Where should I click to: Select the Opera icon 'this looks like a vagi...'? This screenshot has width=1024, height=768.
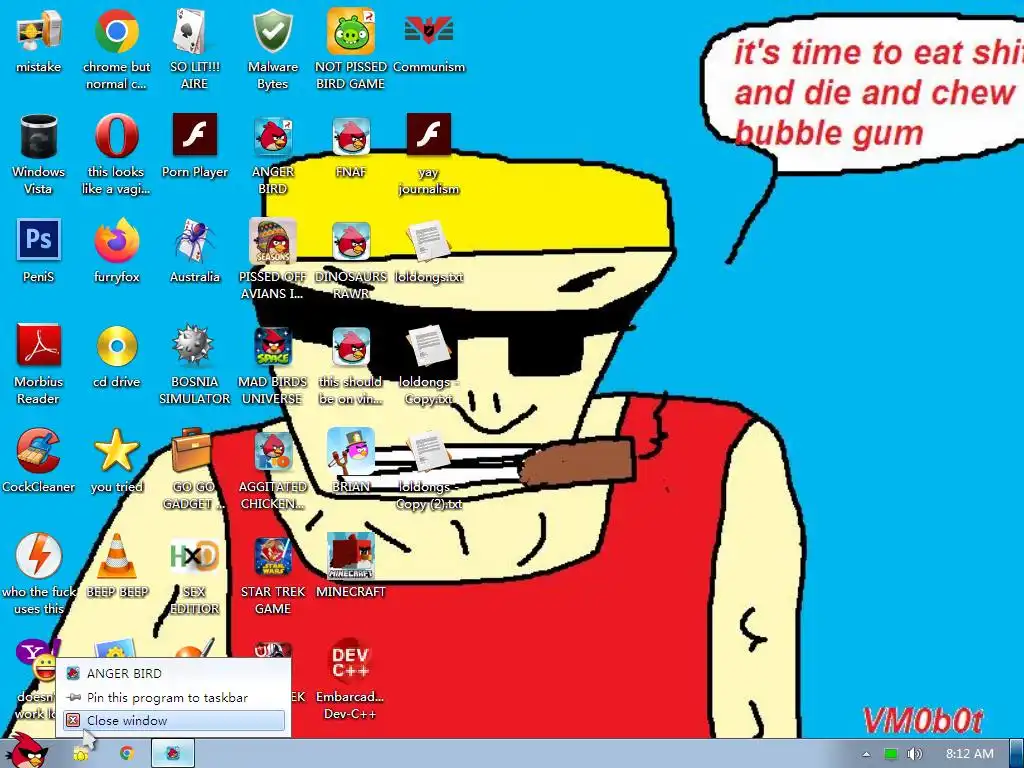tap(116, 154)
